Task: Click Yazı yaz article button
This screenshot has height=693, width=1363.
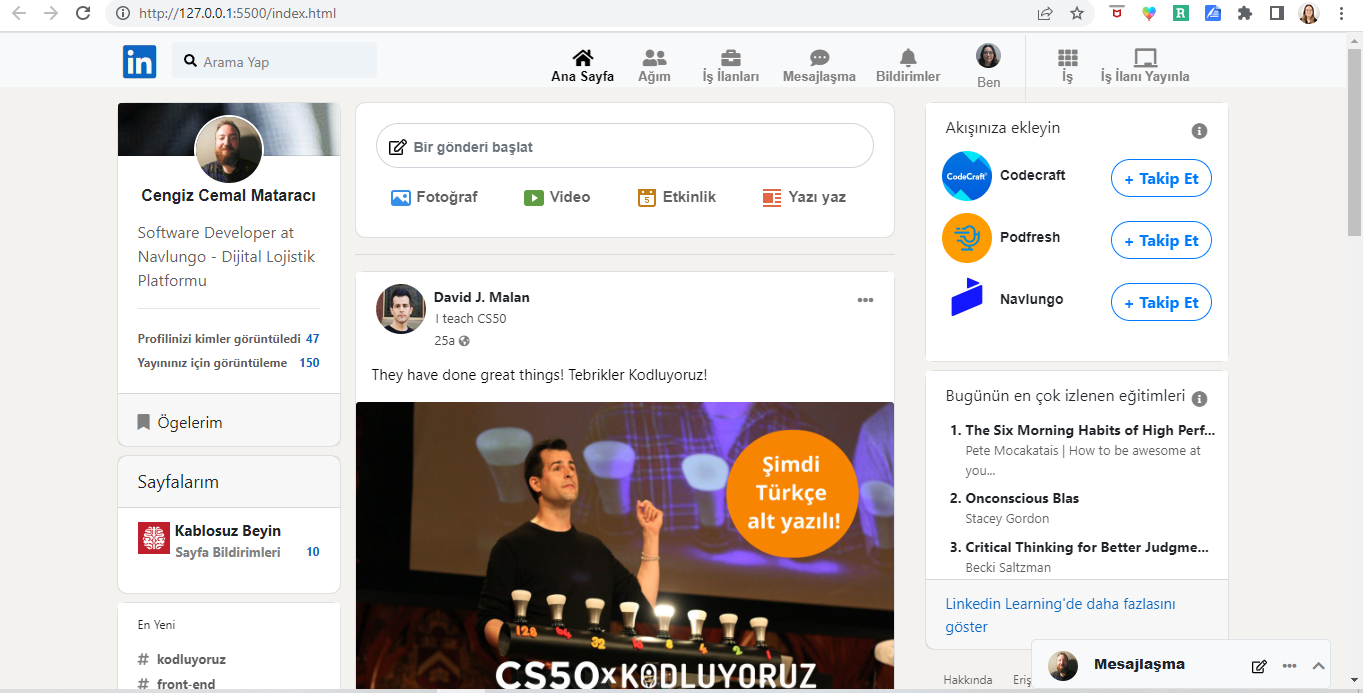Action: [804, 197]
